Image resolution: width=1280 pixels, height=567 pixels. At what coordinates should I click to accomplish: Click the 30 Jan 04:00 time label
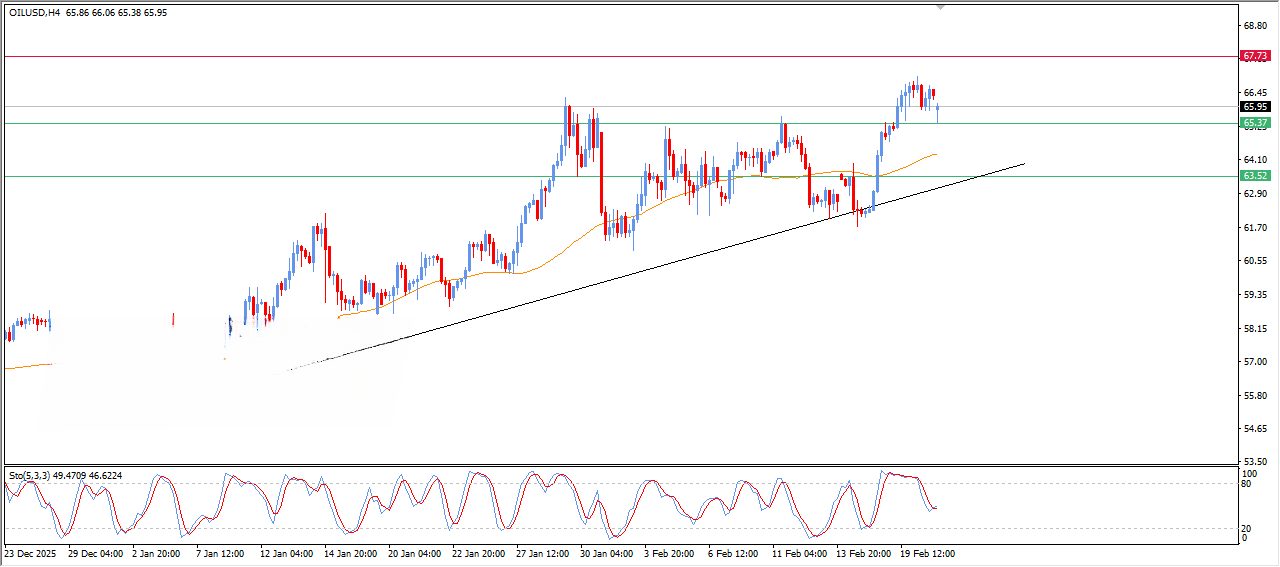pyautogui.click(x=607, y=552)
